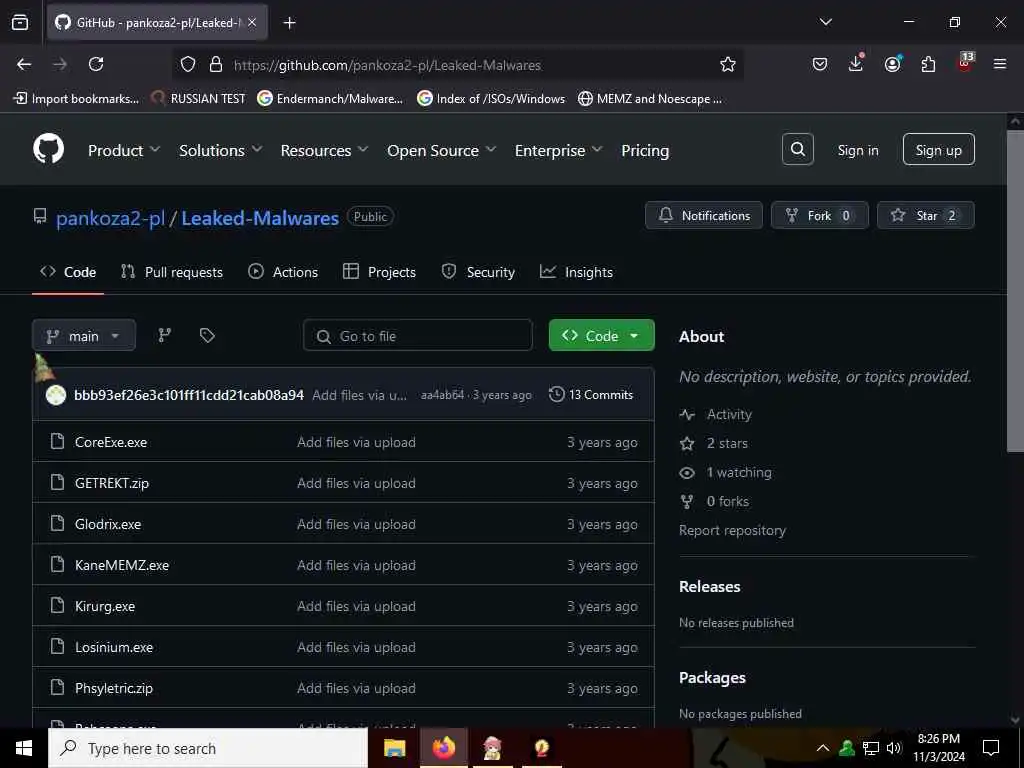The height and width of the screenshot is (768, 1024).
Task: Open the volume speaker tray icon
Action: [x=894, y=748]
